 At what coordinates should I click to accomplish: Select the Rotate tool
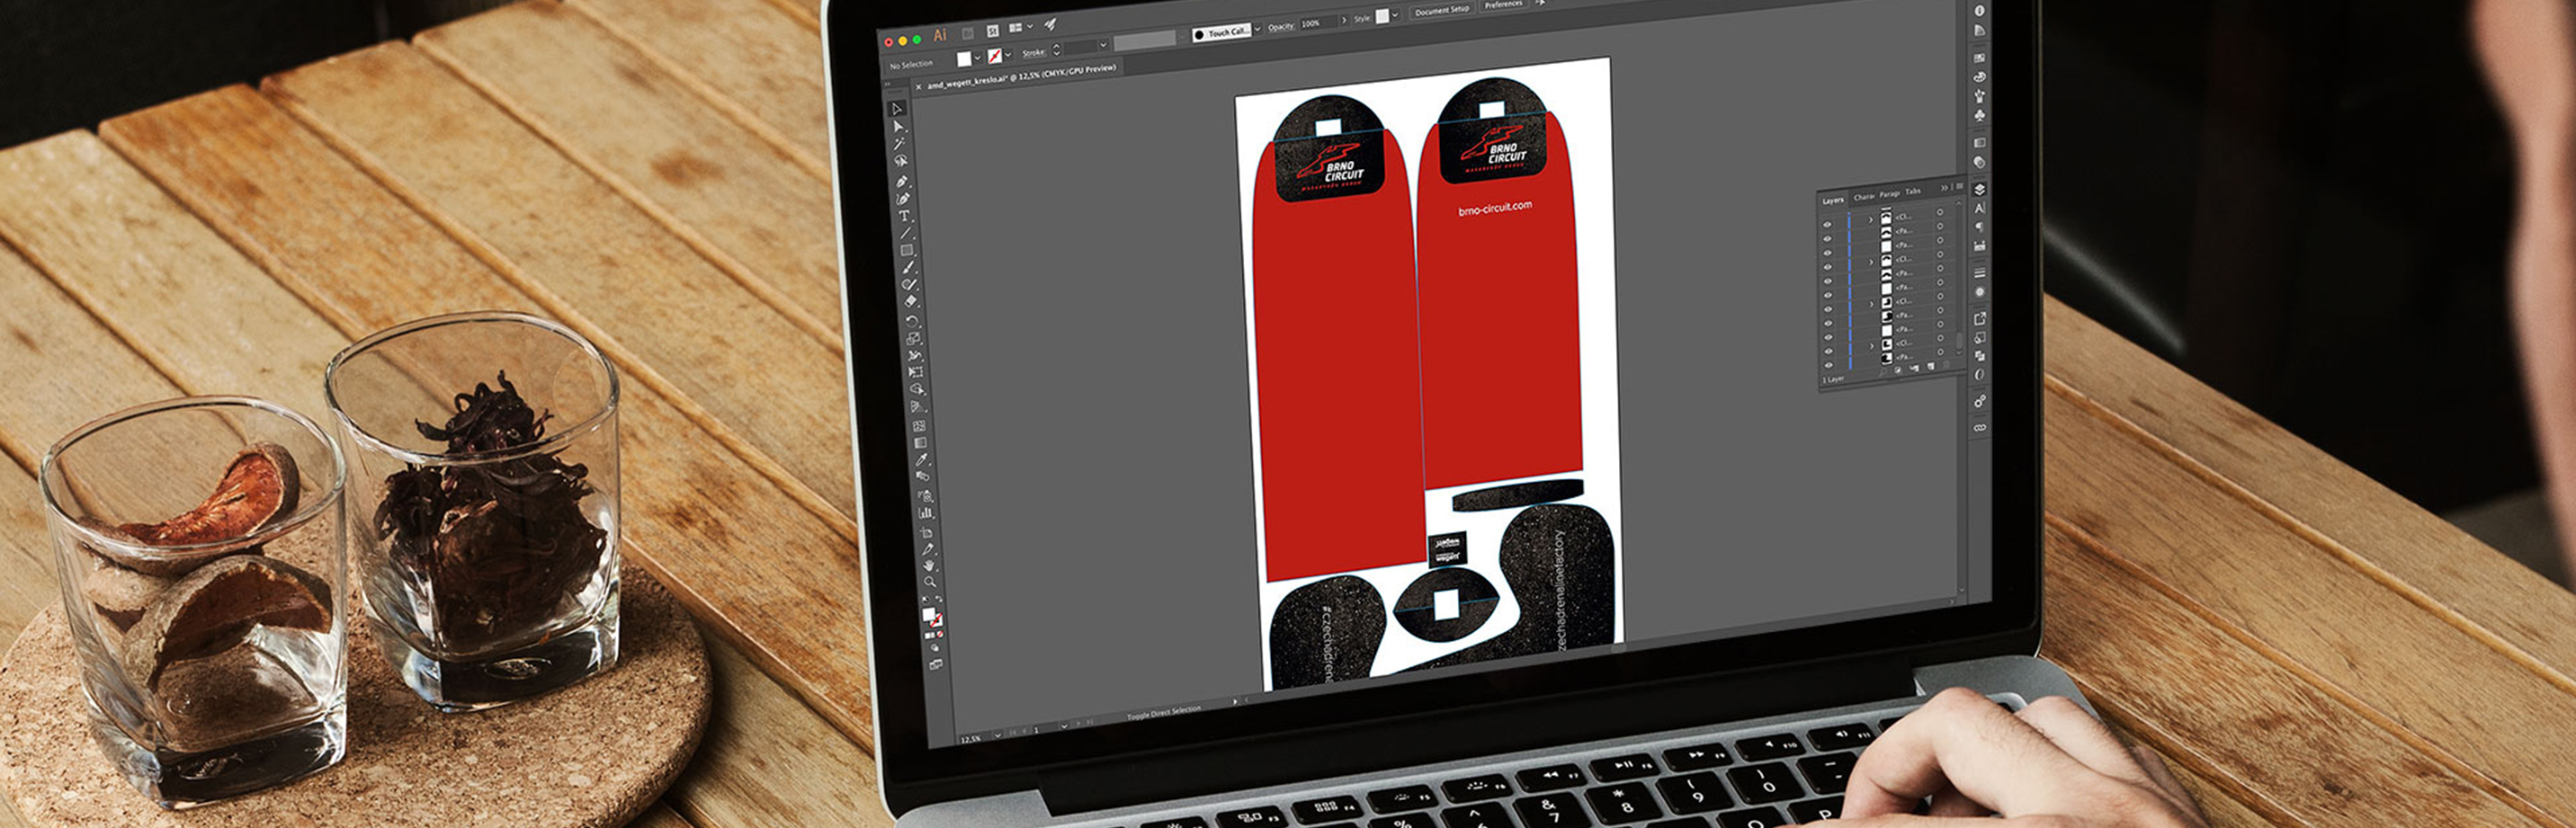[911, 322]
